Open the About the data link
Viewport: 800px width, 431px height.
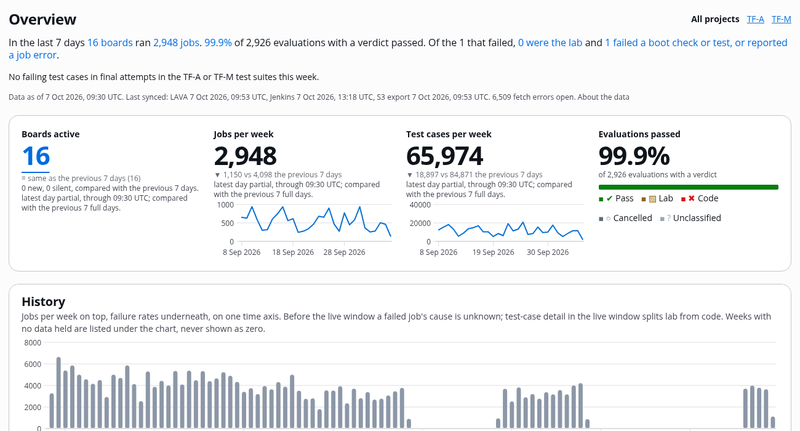pyautogui.click(x=603, y=97)
